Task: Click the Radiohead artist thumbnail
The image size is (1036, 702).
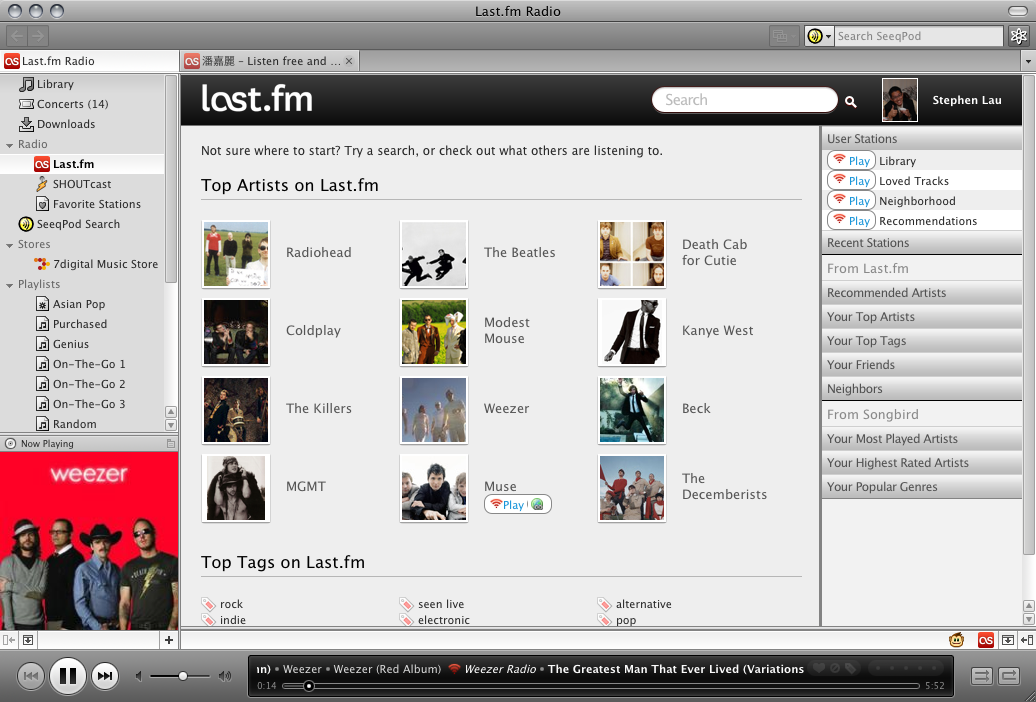Action: [x=236, y=254]
